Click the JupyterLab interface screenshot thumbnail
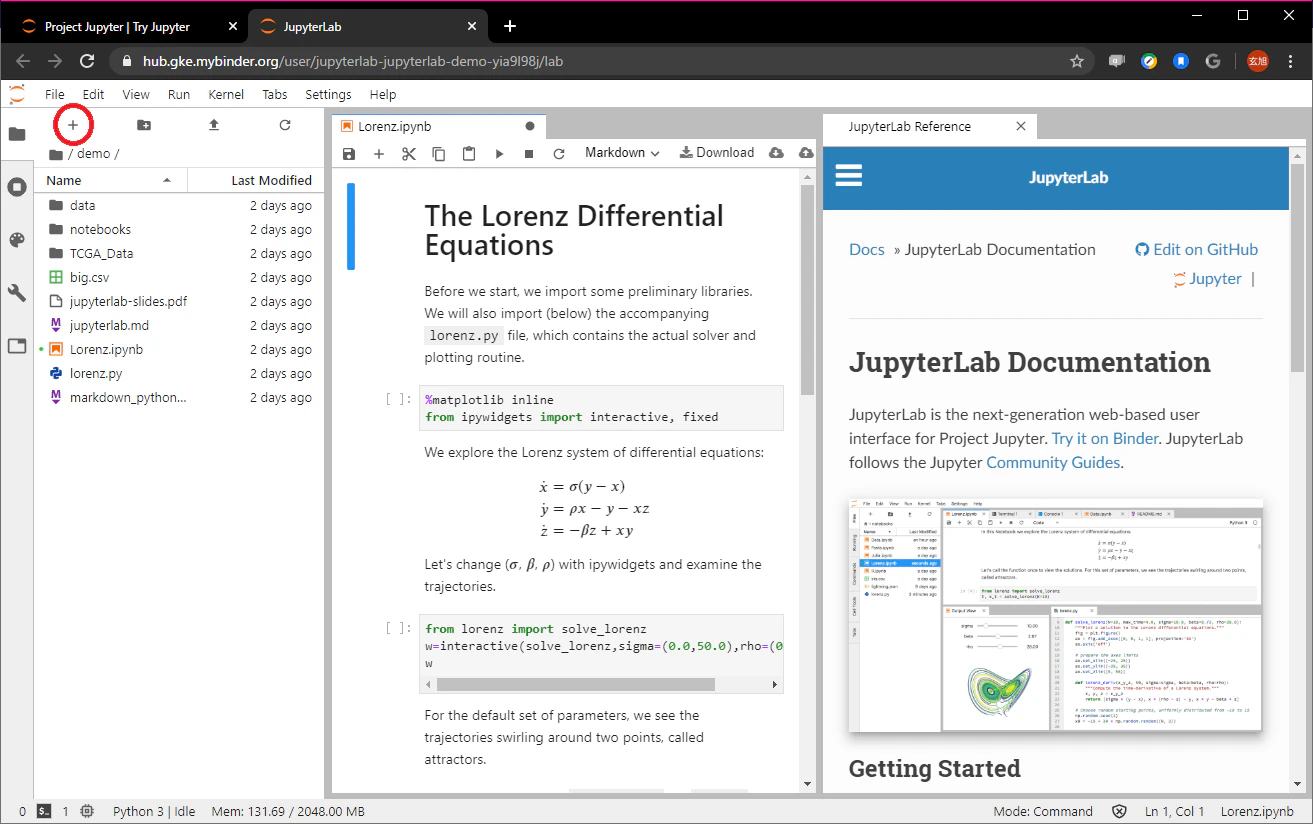This screenshot has width=1313, height=824. click(x=1055, y=615)
